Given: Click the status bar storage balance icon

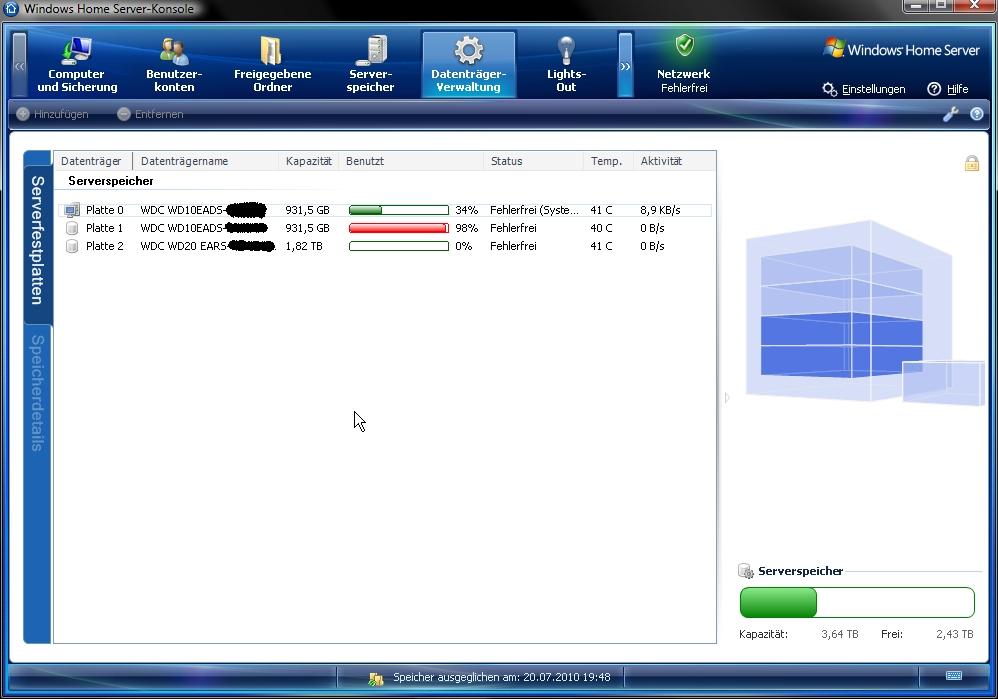Looking at the screenshot, I should click(x=376, y=678).
